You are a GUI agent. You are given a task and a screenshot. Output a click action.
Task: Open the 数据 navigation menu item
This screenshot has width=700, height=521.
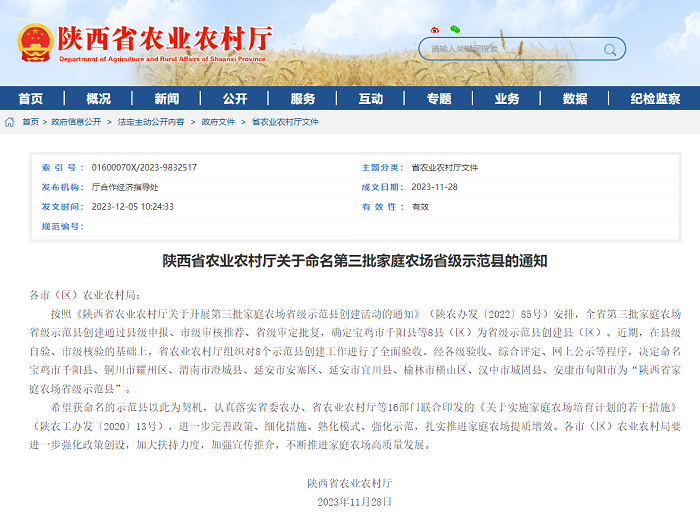click(575, 99)
